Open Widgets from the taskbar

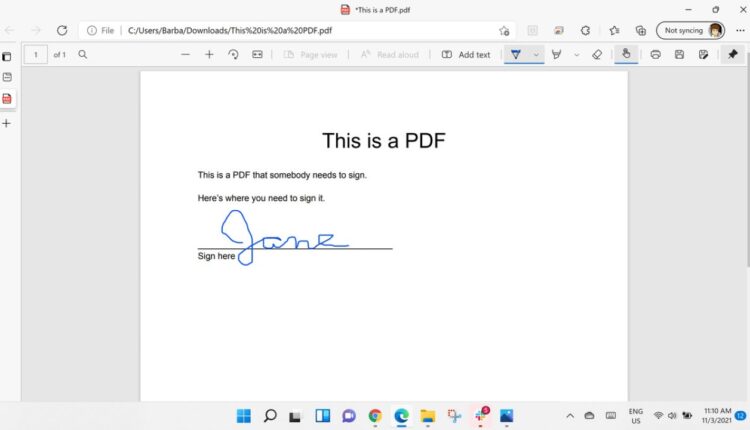tap(322, 416)
